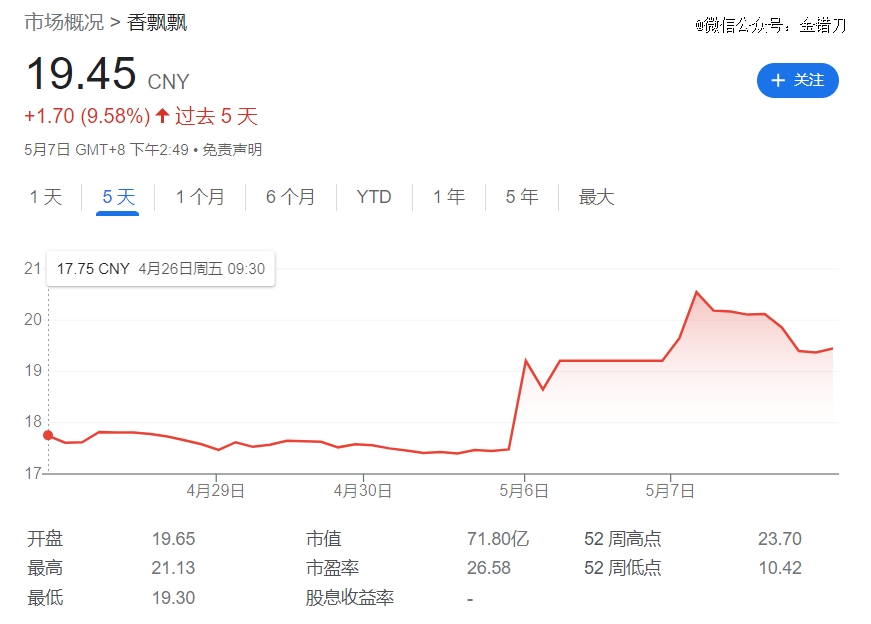Click the 香飘飘 breadcrumb name

pyautogui.click(x=157, y=22)
